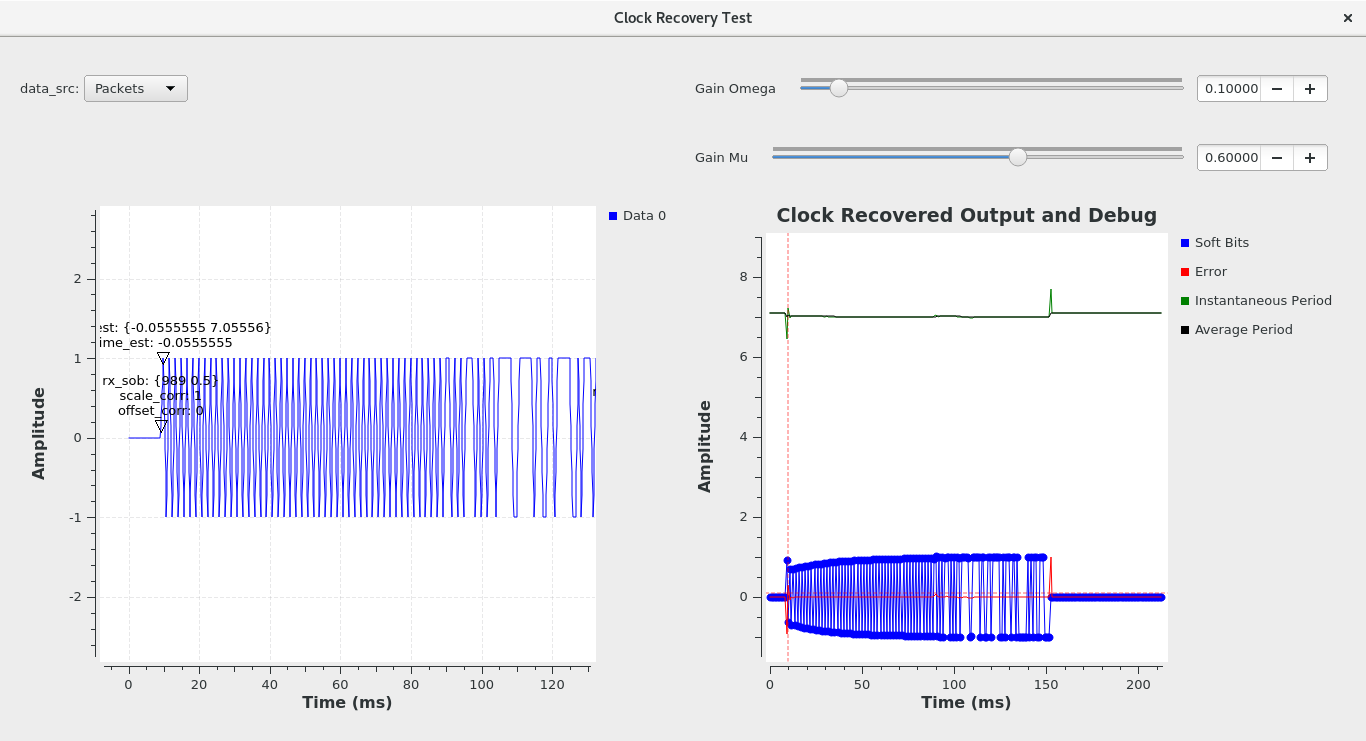
Task: Click the time_est tag marker triangle
Action: (163, 358)
